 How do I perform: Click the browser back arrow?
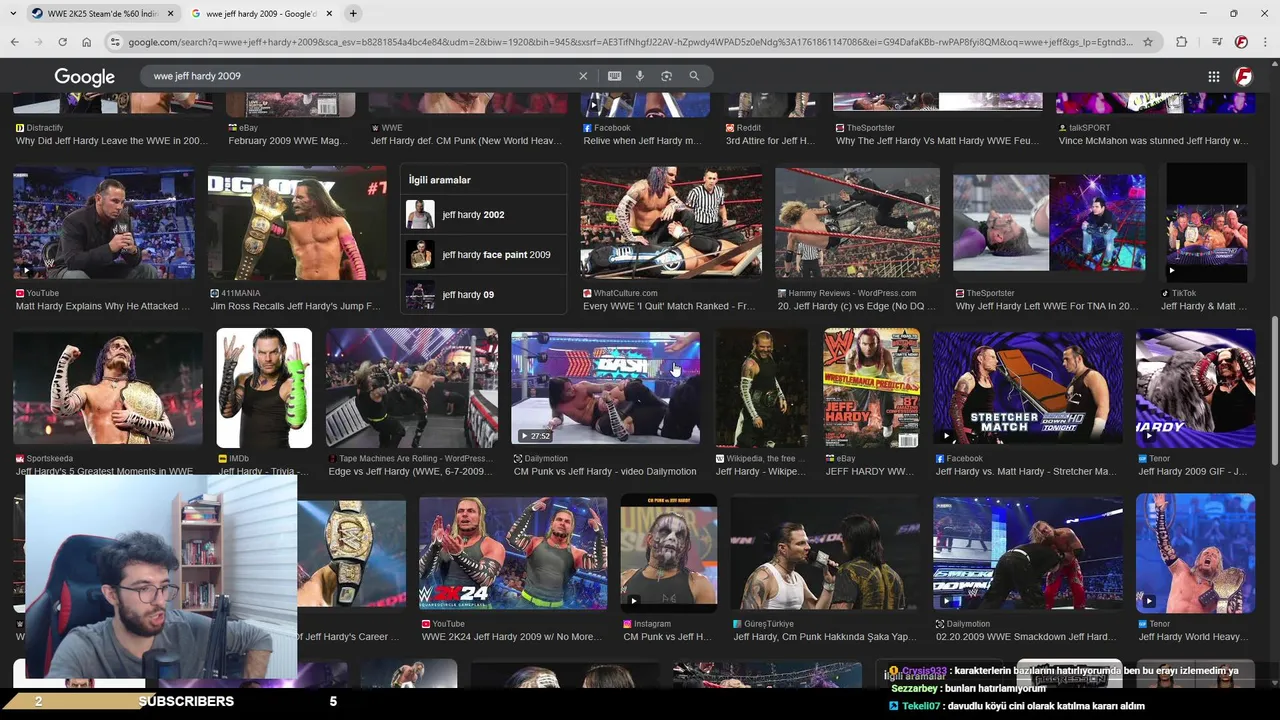tap(14, 42)
